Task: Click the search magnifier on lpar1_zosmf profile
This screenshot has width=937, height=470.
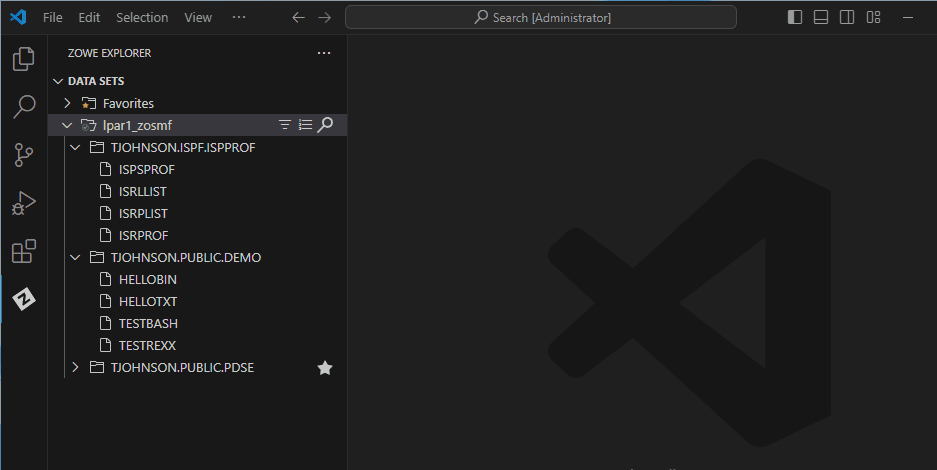Action: pyautogui.click(x=325, y=125)
